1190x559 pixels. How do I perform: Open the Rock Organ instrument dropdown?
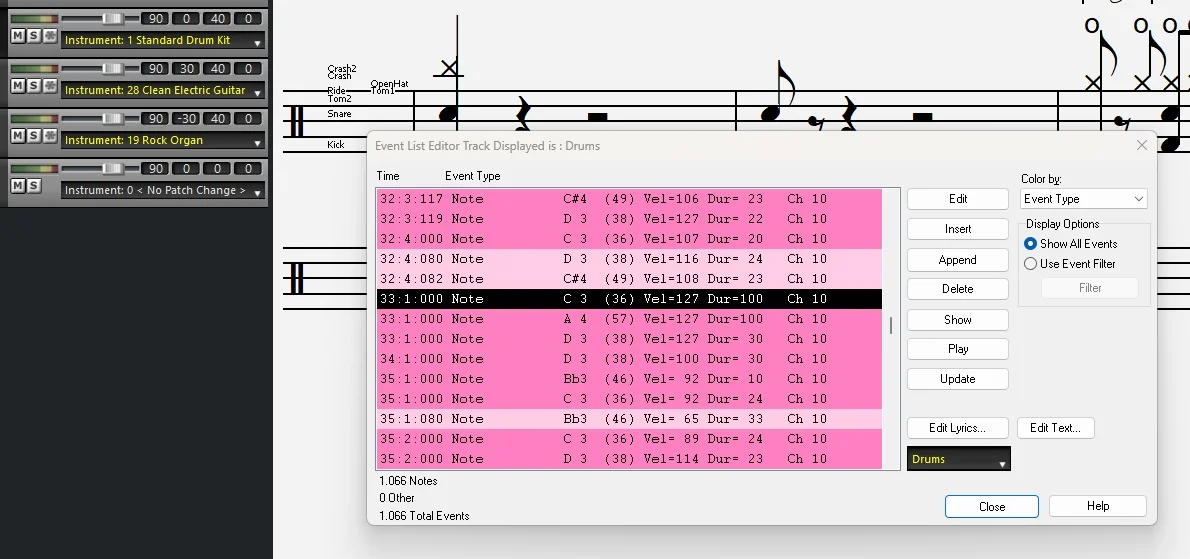[162, 141]
